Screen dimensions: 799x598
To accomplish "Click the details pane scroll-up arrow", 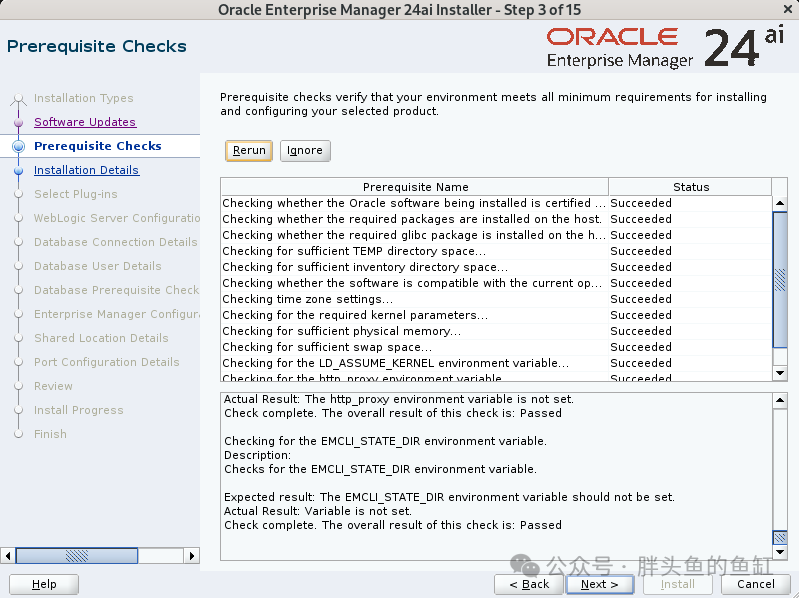I will click(x=780, y=400).
